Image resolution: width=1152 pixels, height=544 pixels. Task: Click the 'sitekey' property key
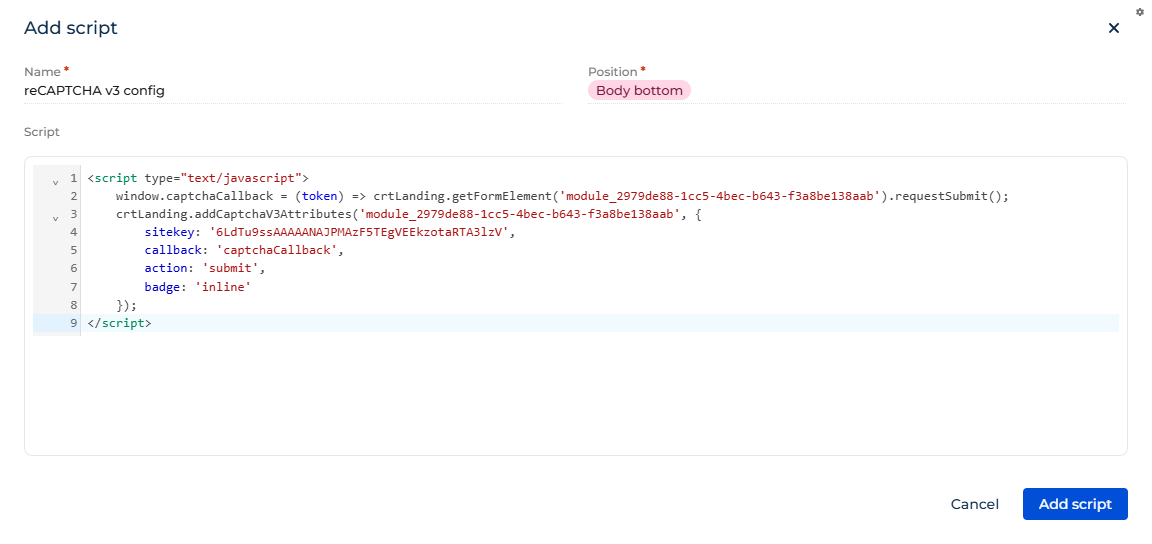coord(170,232)
